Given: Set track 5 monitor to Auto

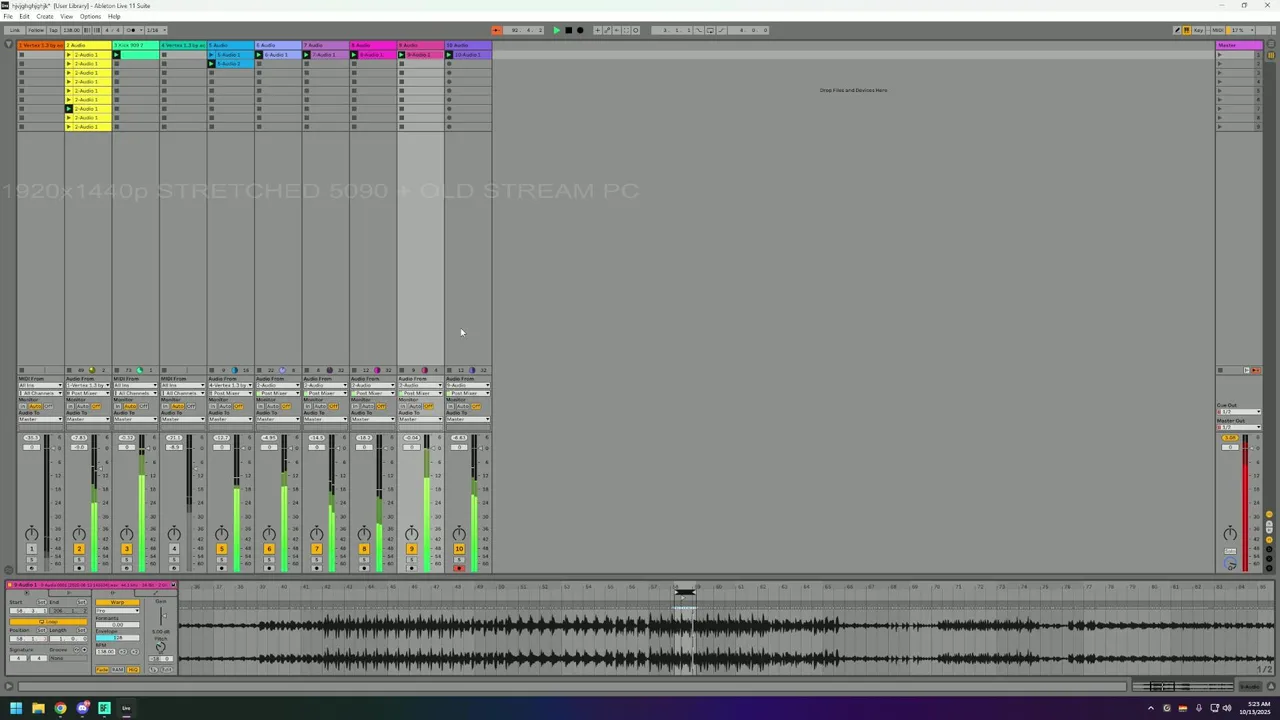Looking at the screenshot, I should pos(225,406).
